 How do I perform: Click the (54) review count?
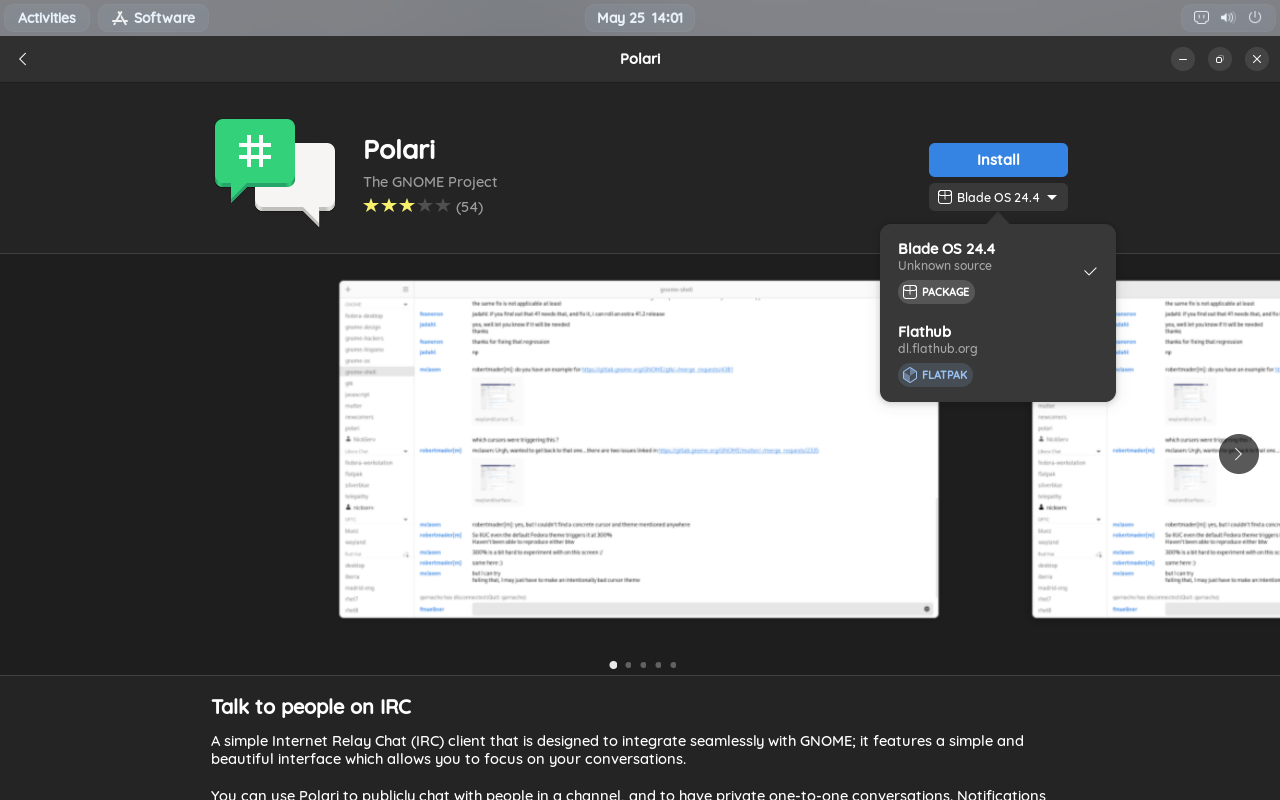click(x=469, y=207)
